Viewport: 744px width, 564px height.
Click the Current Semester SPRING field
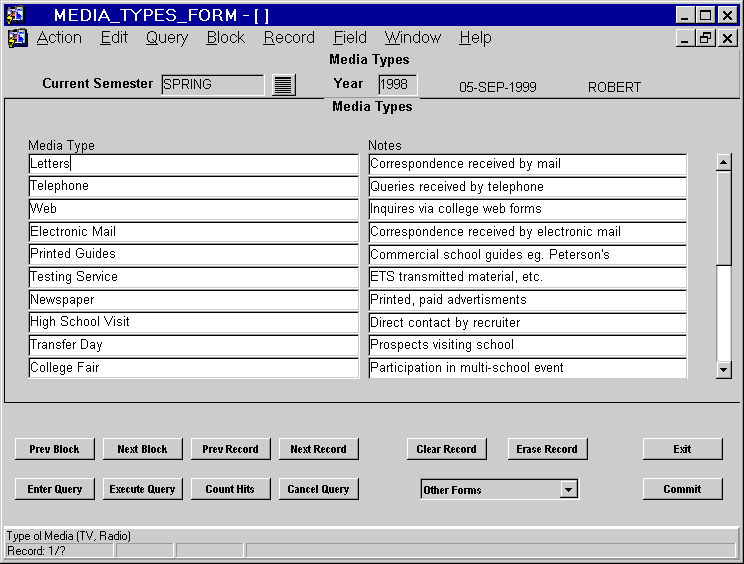point(212,84)
